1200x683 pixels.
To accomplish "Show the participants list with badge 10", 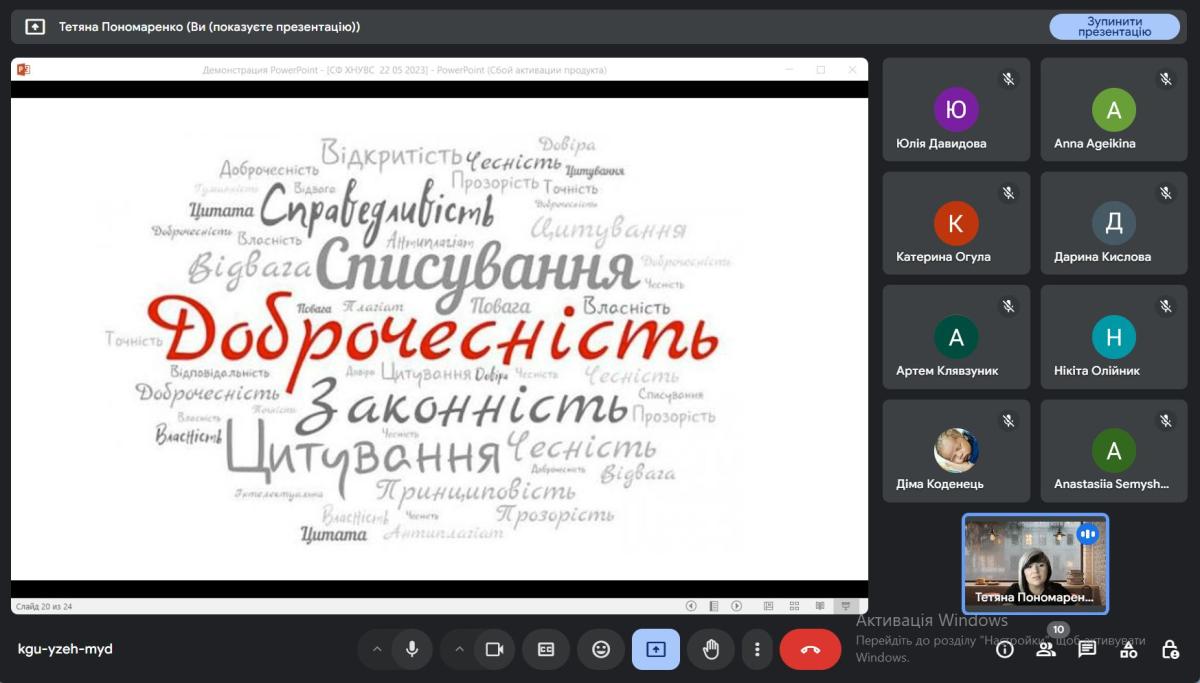I will pyautogui.click(x=1046, y=649).
